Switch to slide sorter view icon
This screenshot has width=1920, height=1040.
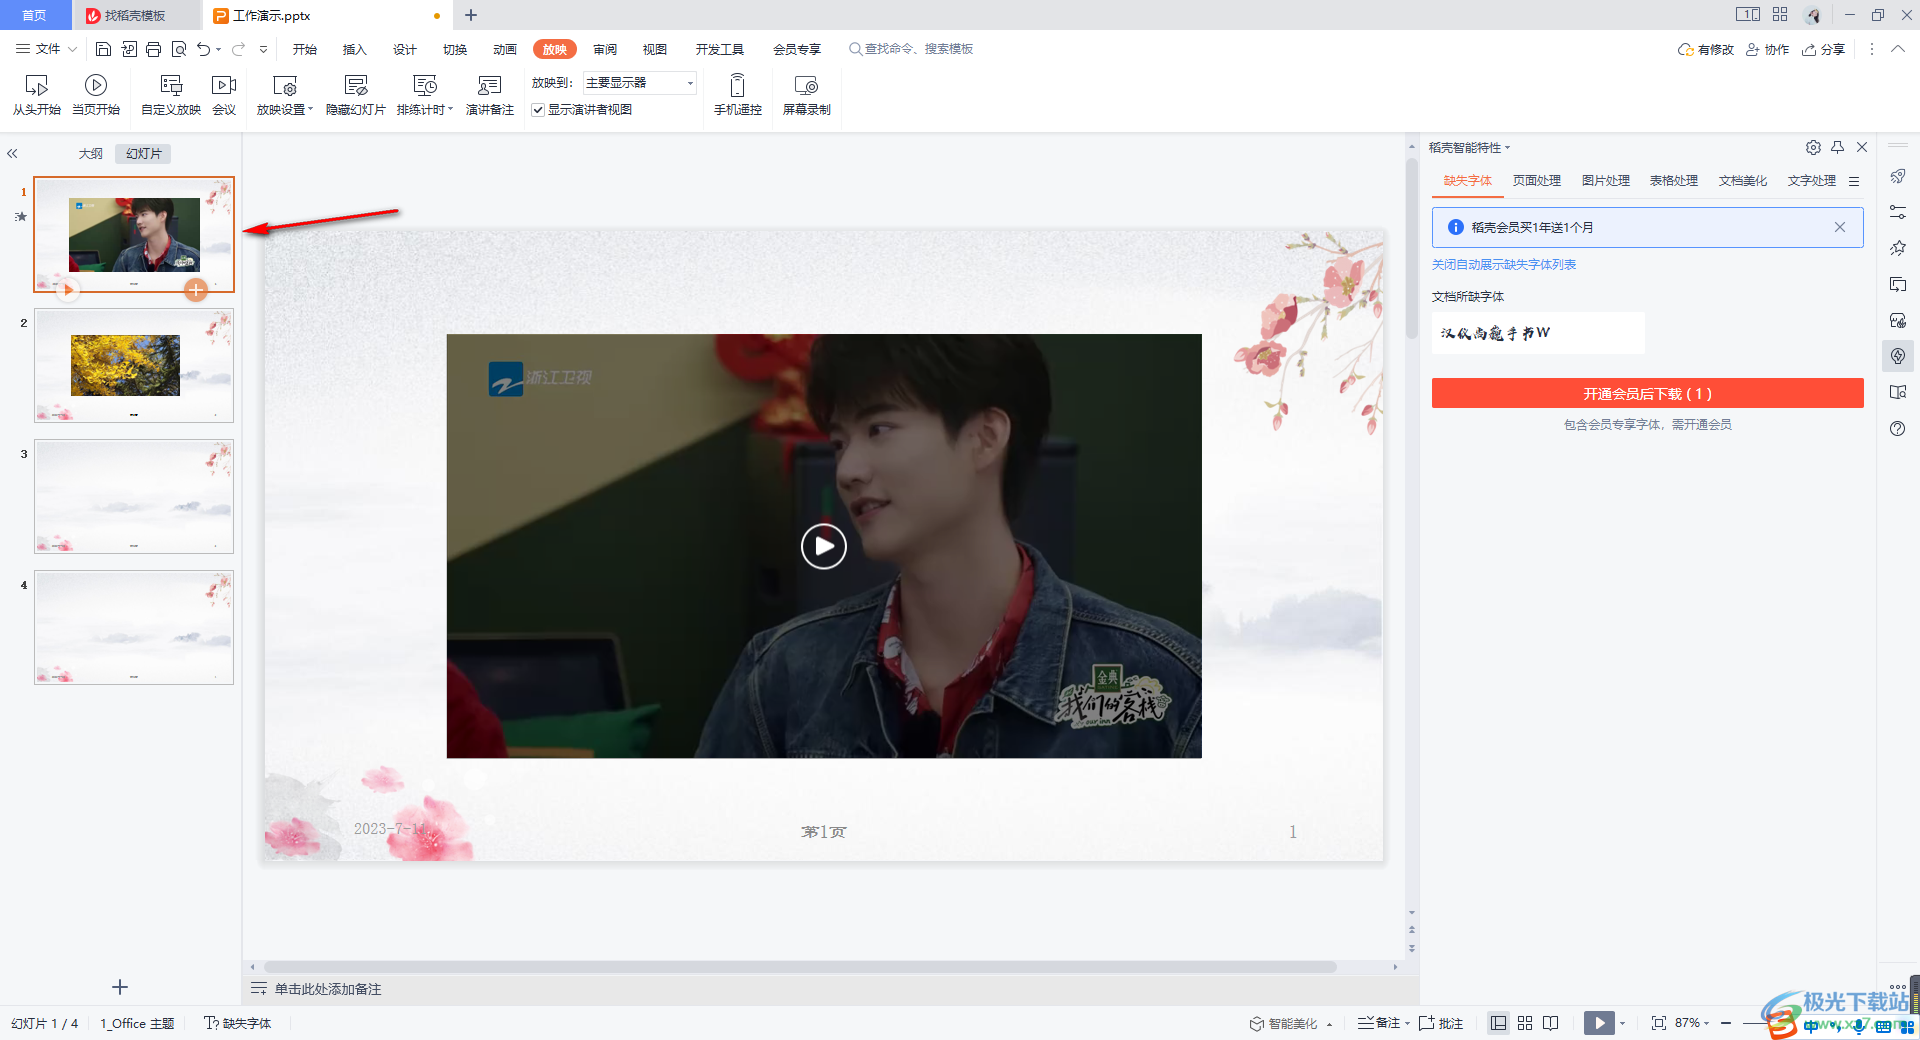[x=1525, y=1023]
